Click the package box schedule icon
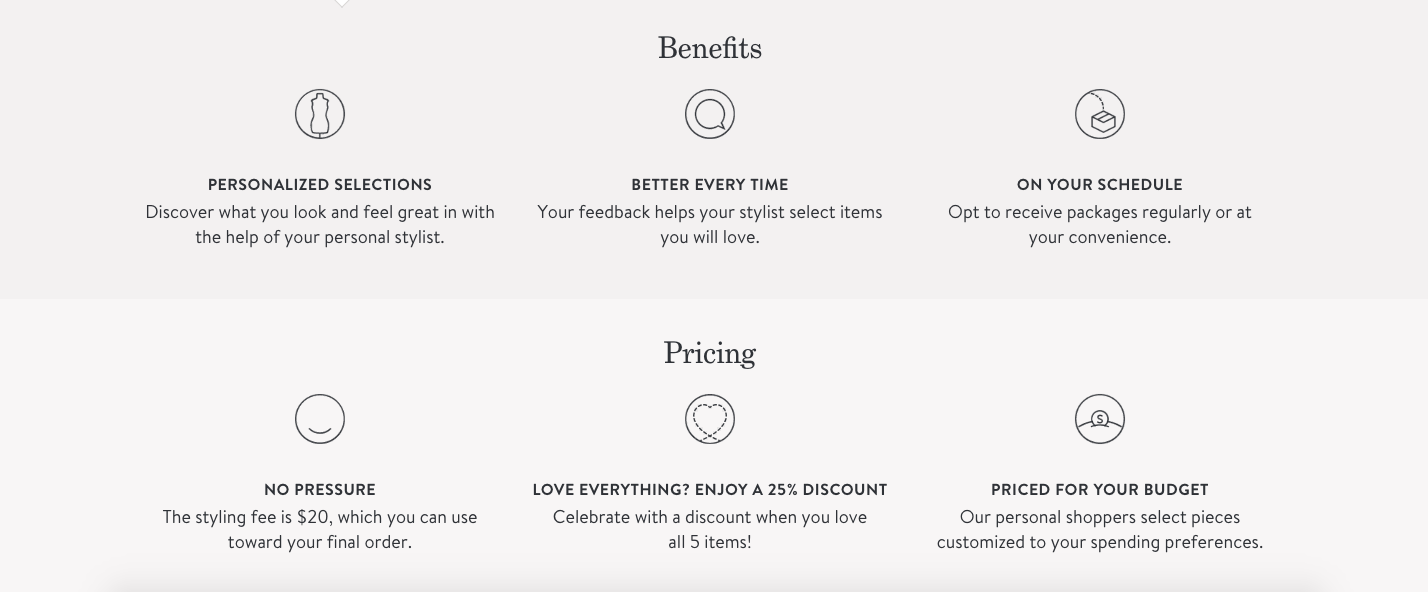1428x592 pixels. click(x=1100, y=114)
